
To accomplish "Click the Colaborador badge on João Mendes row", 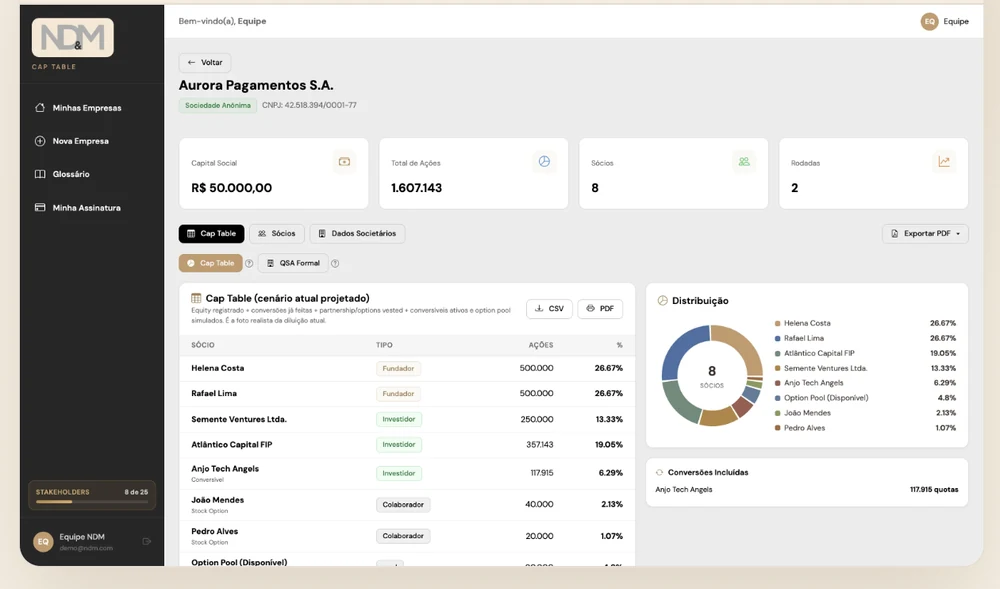I will click(403, 504).
